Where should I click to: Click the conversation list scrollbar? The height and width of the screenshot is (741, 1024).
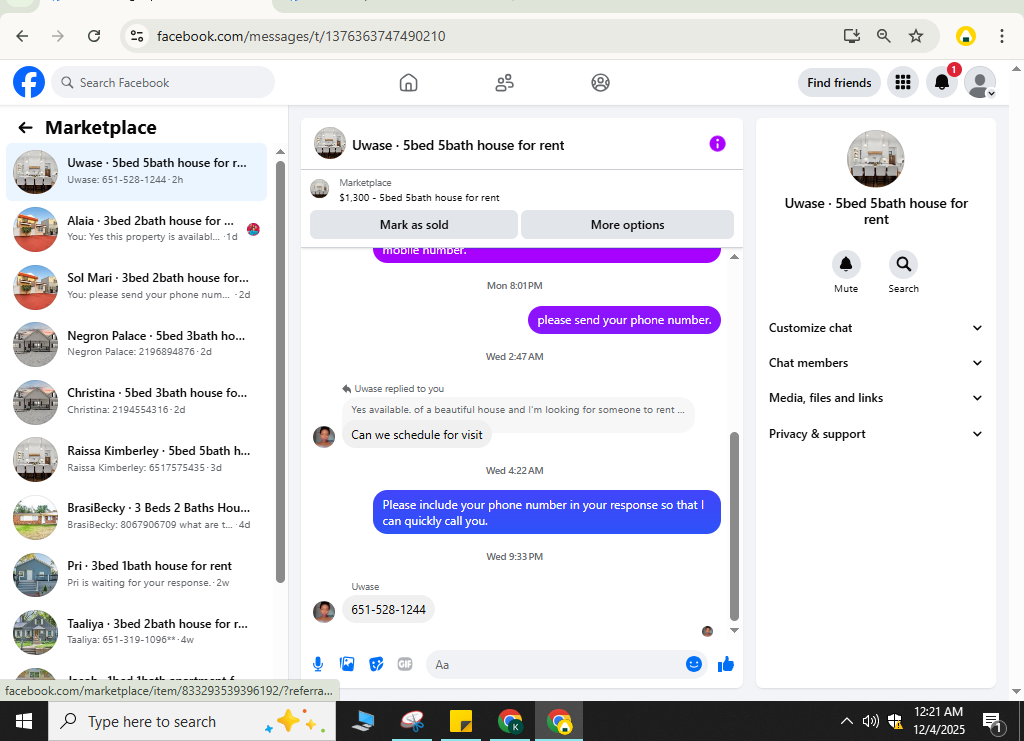280,372
